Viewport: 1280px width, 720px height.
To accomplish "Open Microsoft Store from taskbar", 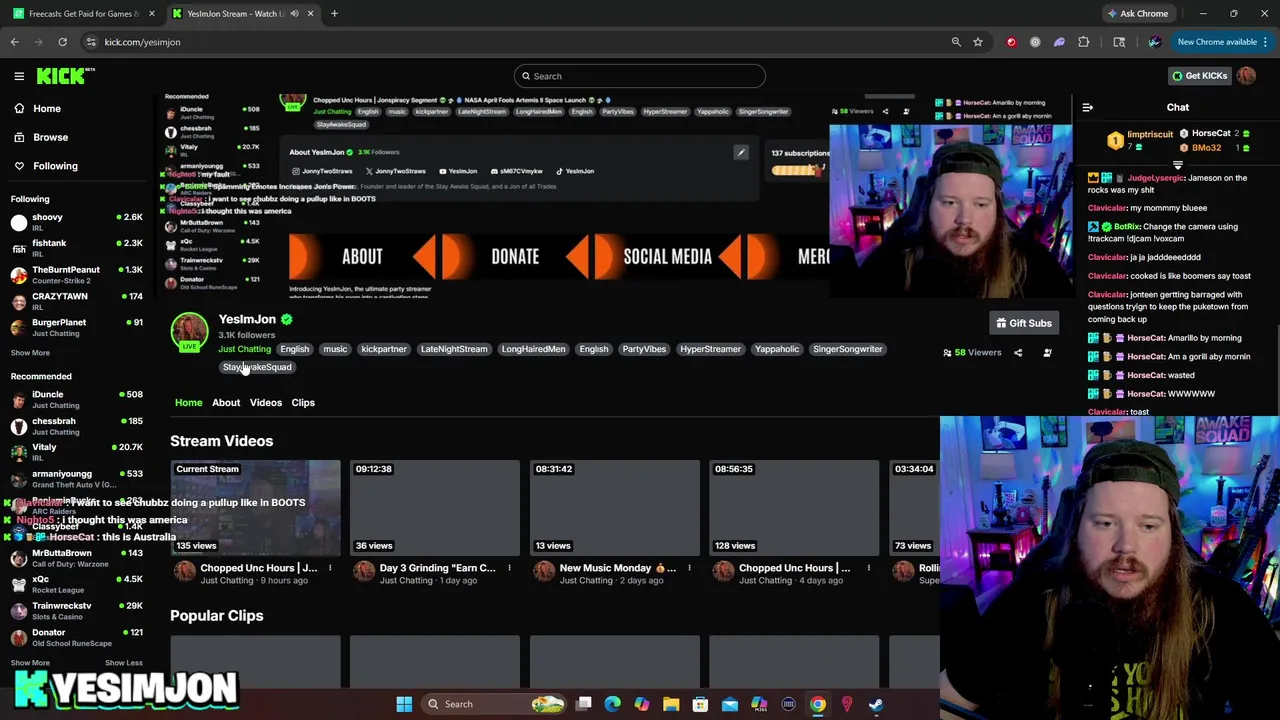I will point(700,704).
